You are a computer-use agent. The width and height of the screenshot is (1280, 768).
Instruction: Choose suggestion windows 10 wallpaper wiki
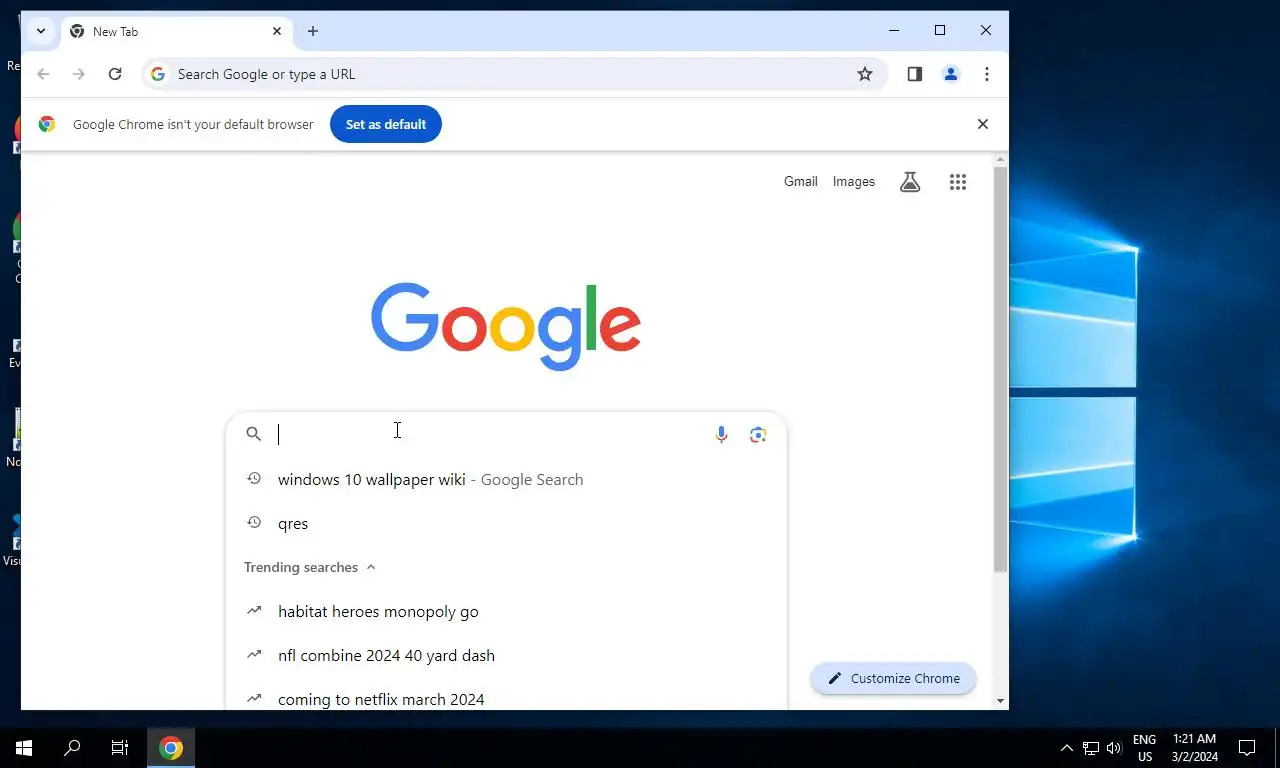(506, 479)
